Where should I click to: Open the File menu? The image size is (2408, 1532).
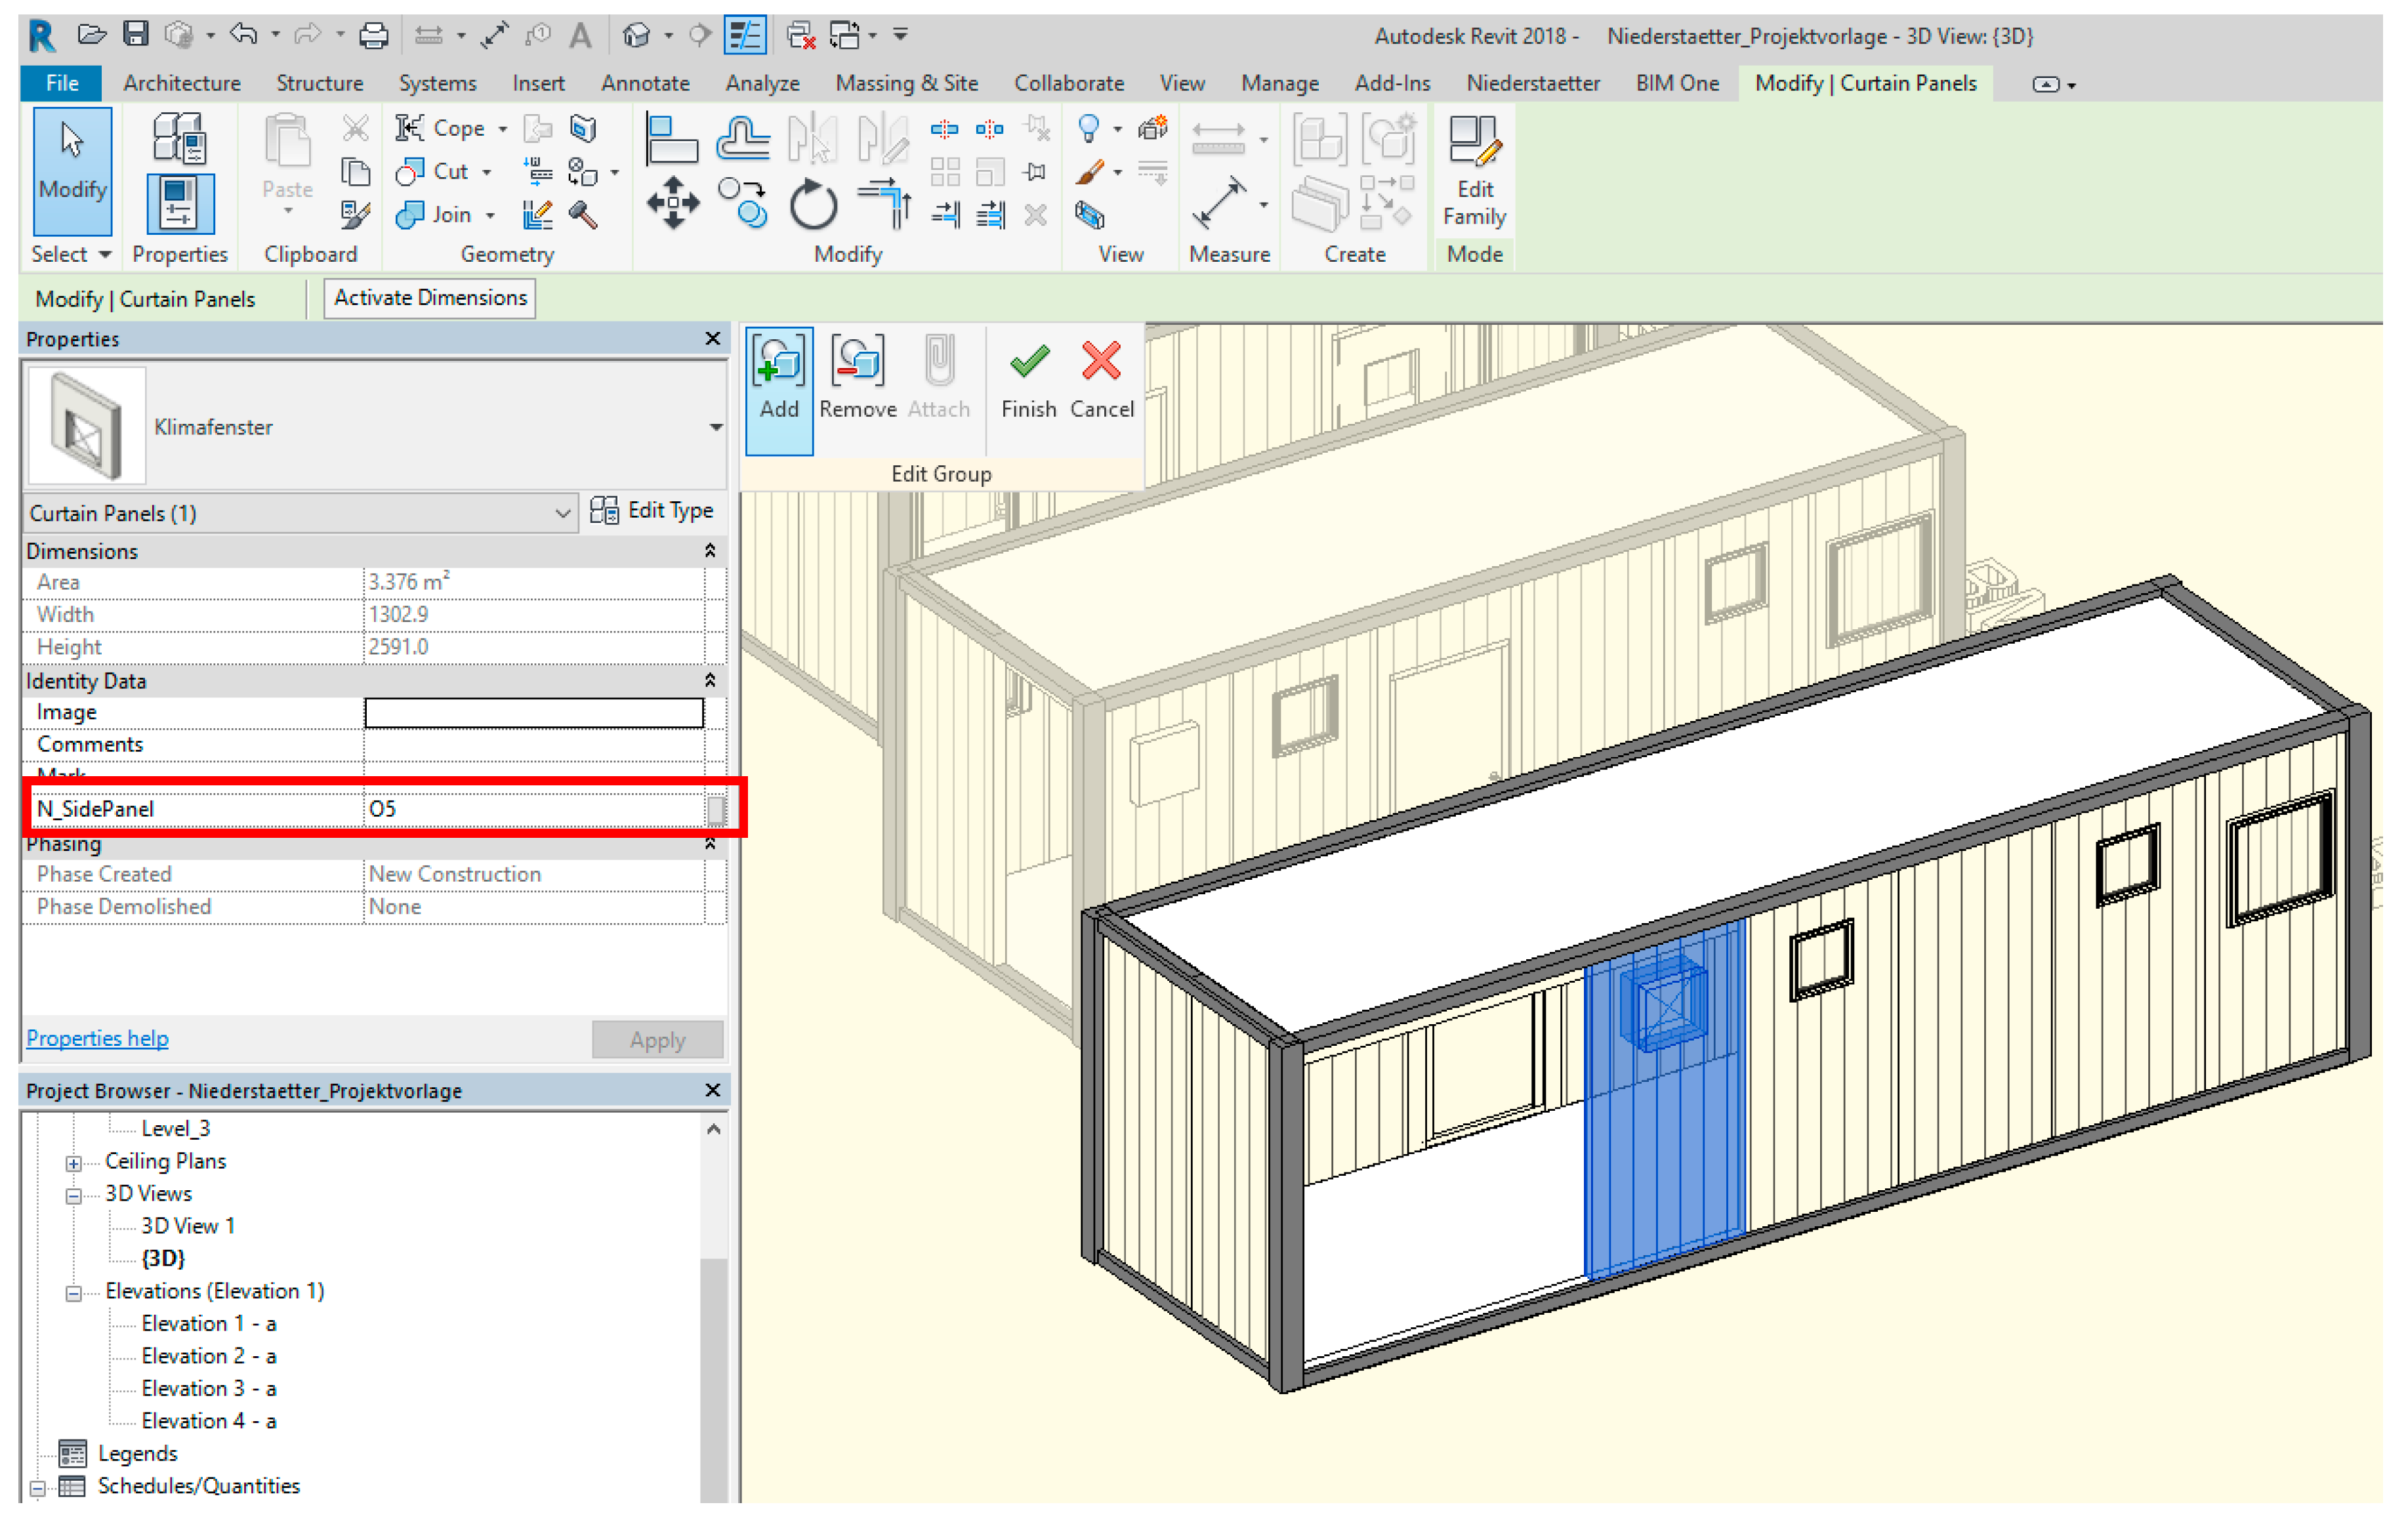(x=61, y=84)
